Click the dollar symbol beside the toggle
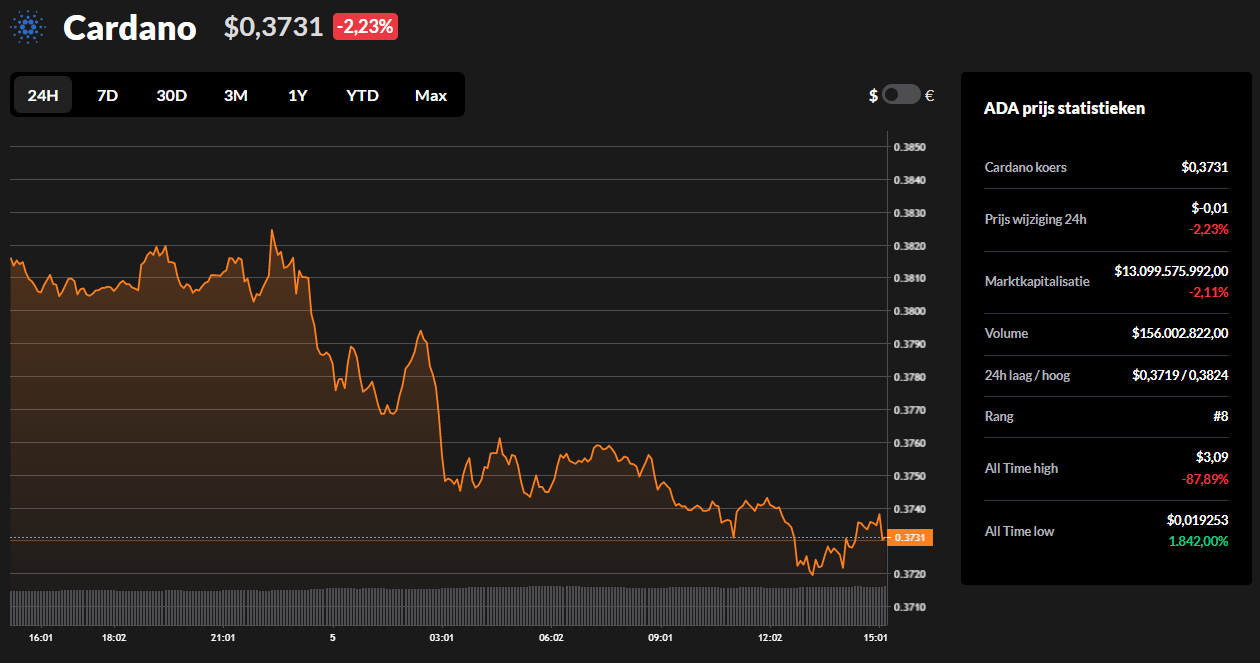Image resolution: width=1260 pixels, height=663 pixels. click(x=873, y=95)
